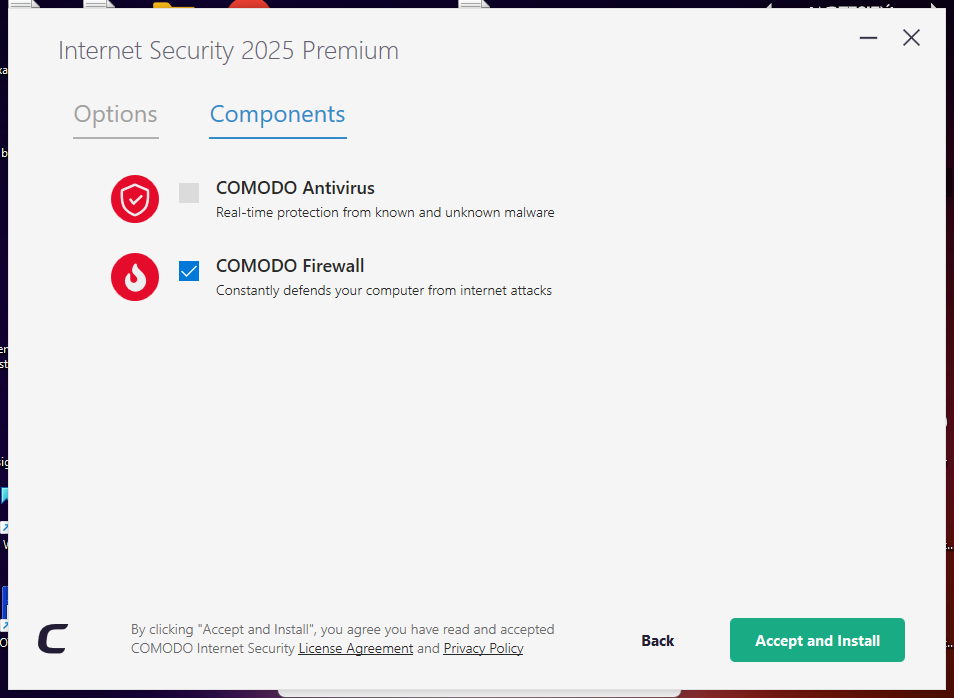Image resolution: width=954 pixels, height=698 pixels.
Task: Select the Components tab
Action: click(x=278, y=115)
